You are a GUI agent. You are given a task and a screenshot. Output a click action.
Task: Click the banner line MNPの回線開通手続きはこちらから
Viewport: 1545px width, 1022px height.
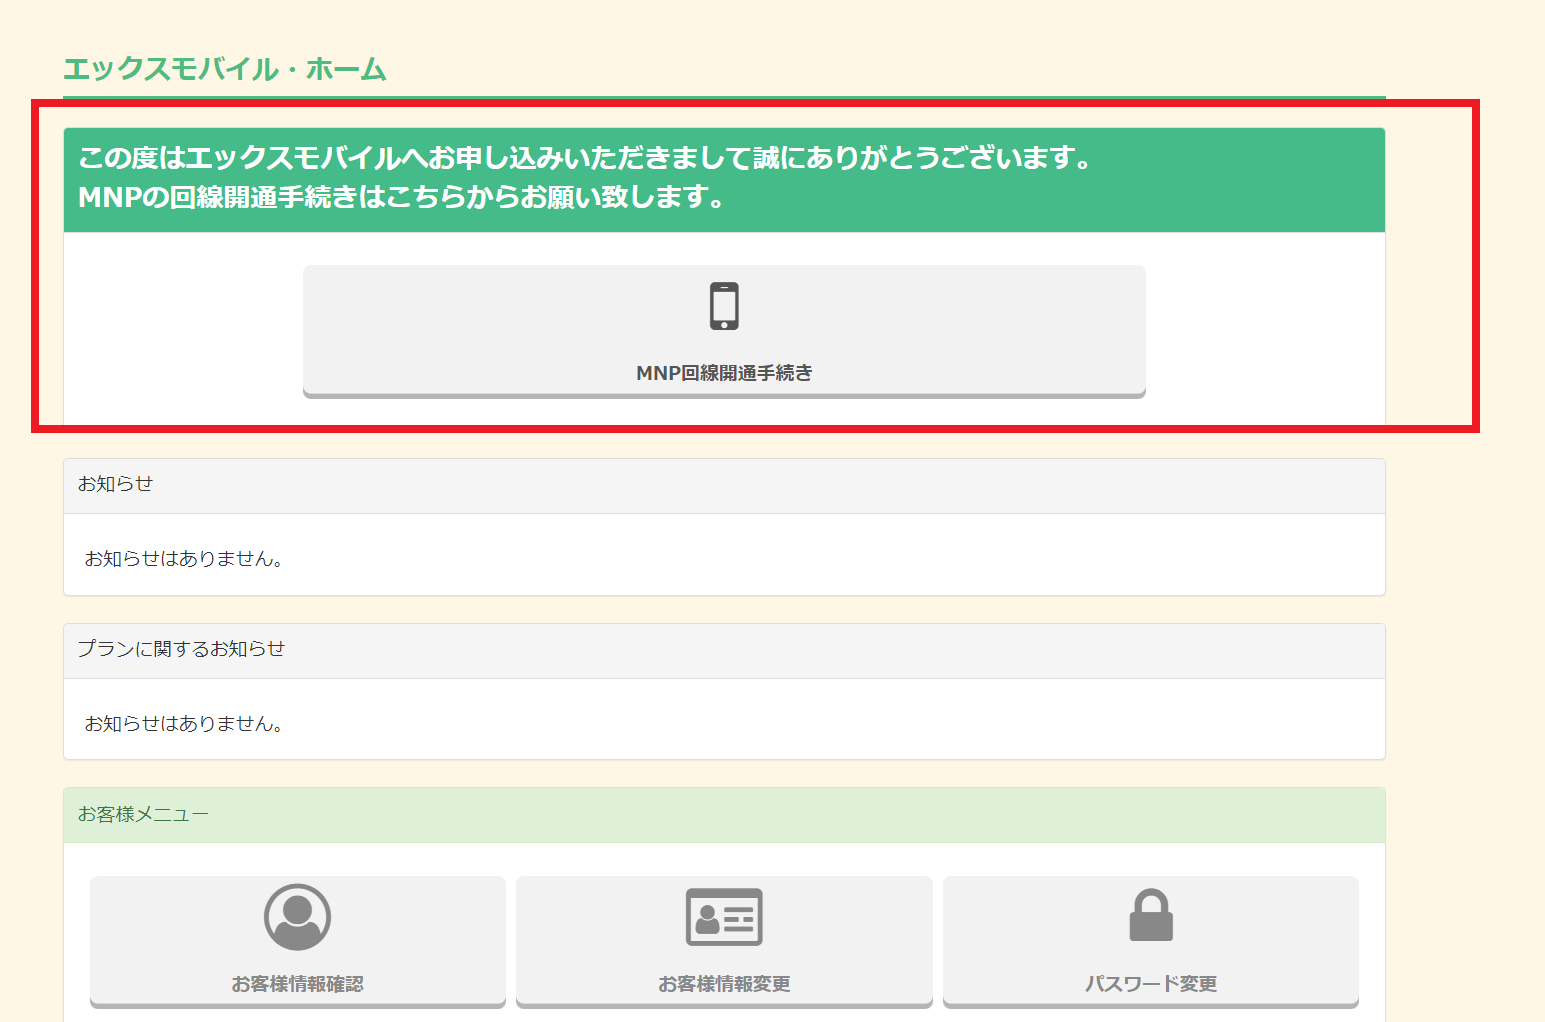coord(402,197)
